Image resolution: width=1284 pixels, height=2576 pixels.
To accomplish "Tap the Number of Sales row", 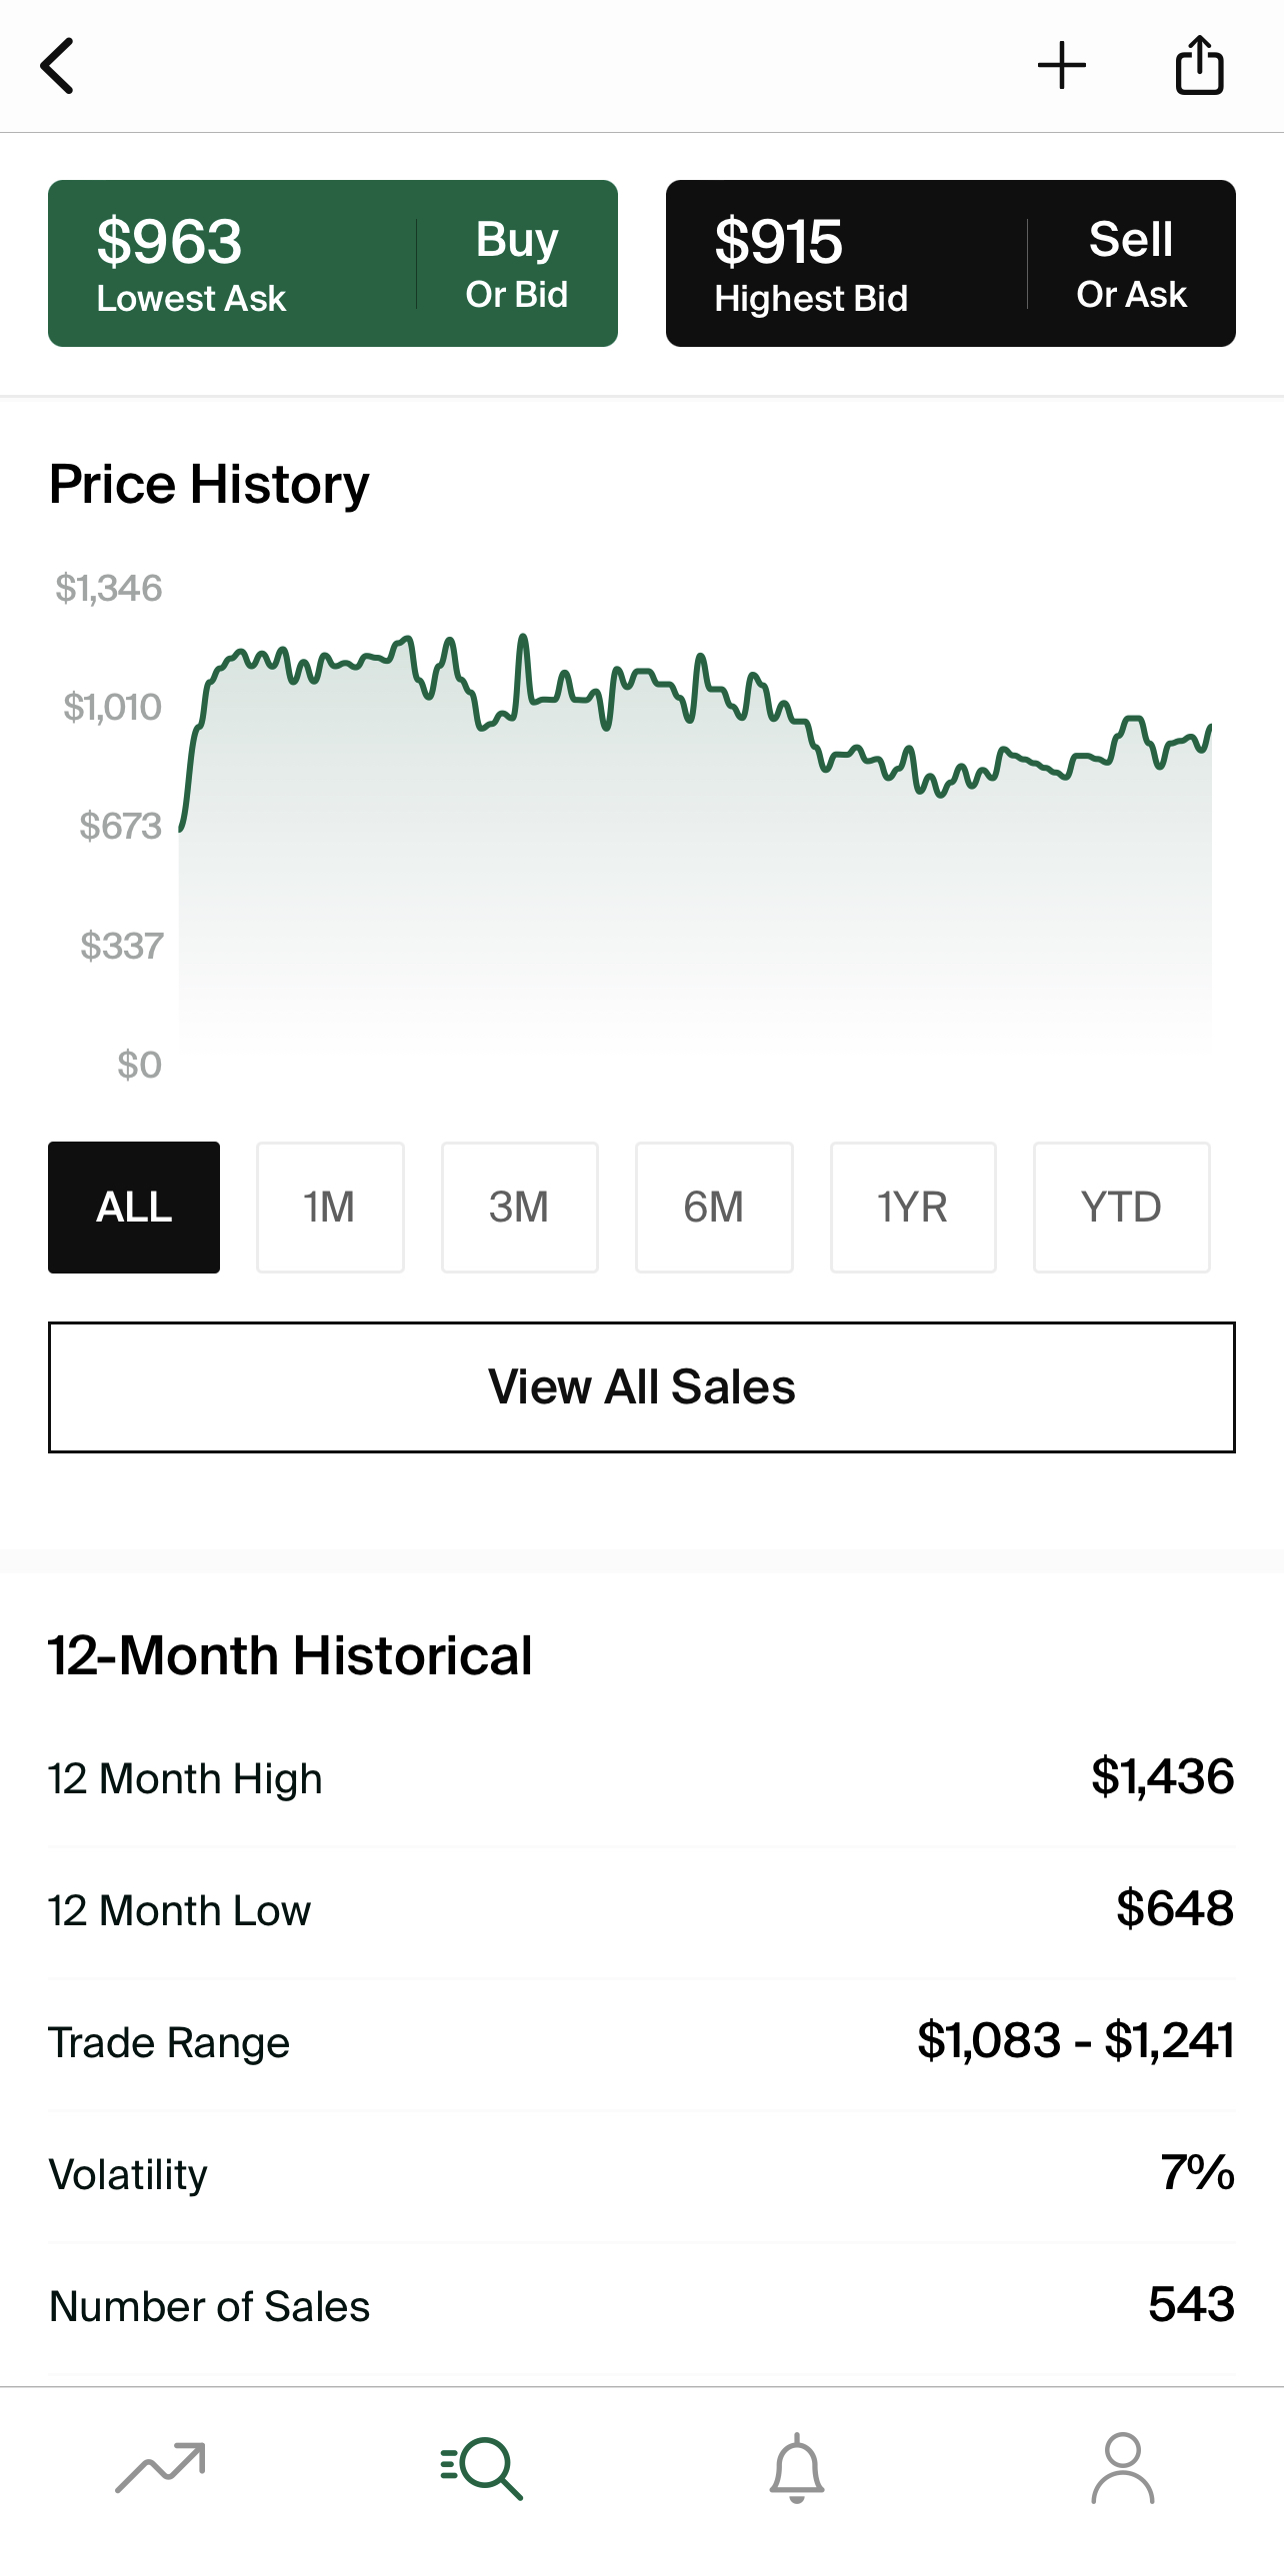I will [642, 2306].
